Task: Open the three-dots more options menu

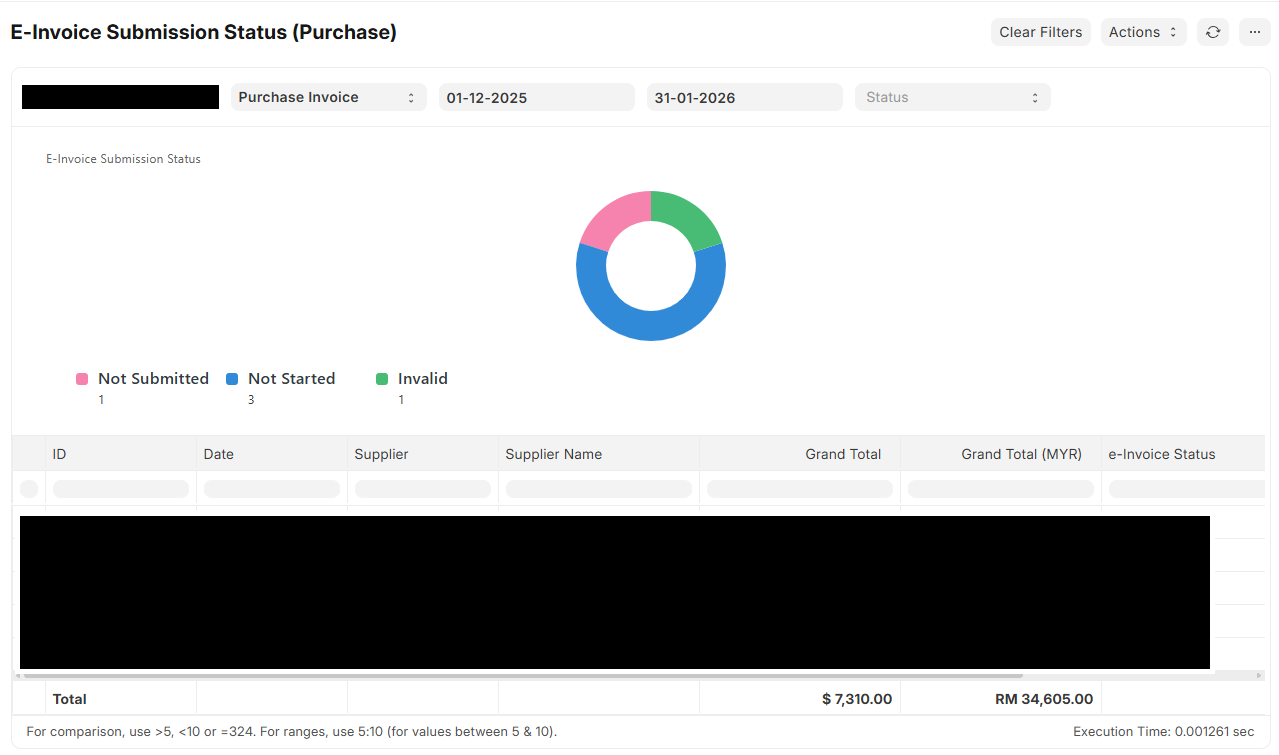Action: pyautogui.click(x=1254, y=32)
